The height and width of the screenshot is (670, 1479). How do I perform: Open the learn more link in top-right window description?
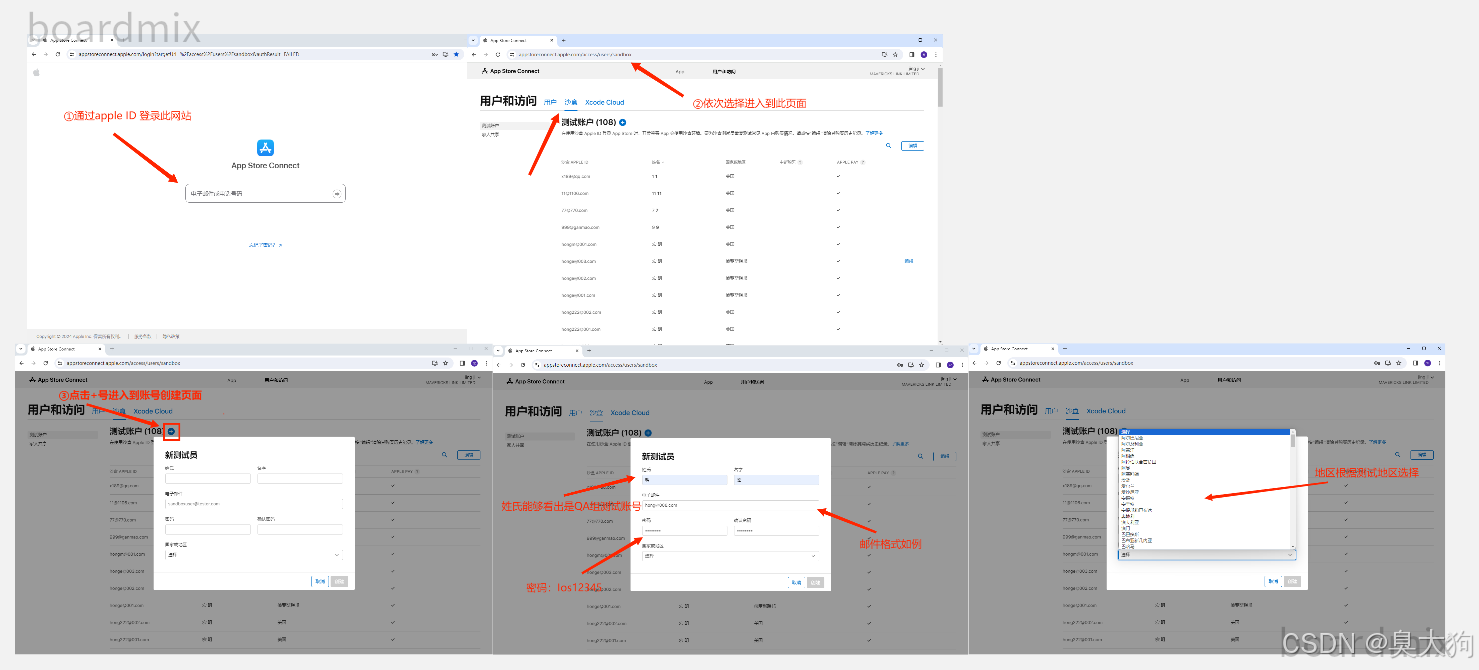click(874, 132)
